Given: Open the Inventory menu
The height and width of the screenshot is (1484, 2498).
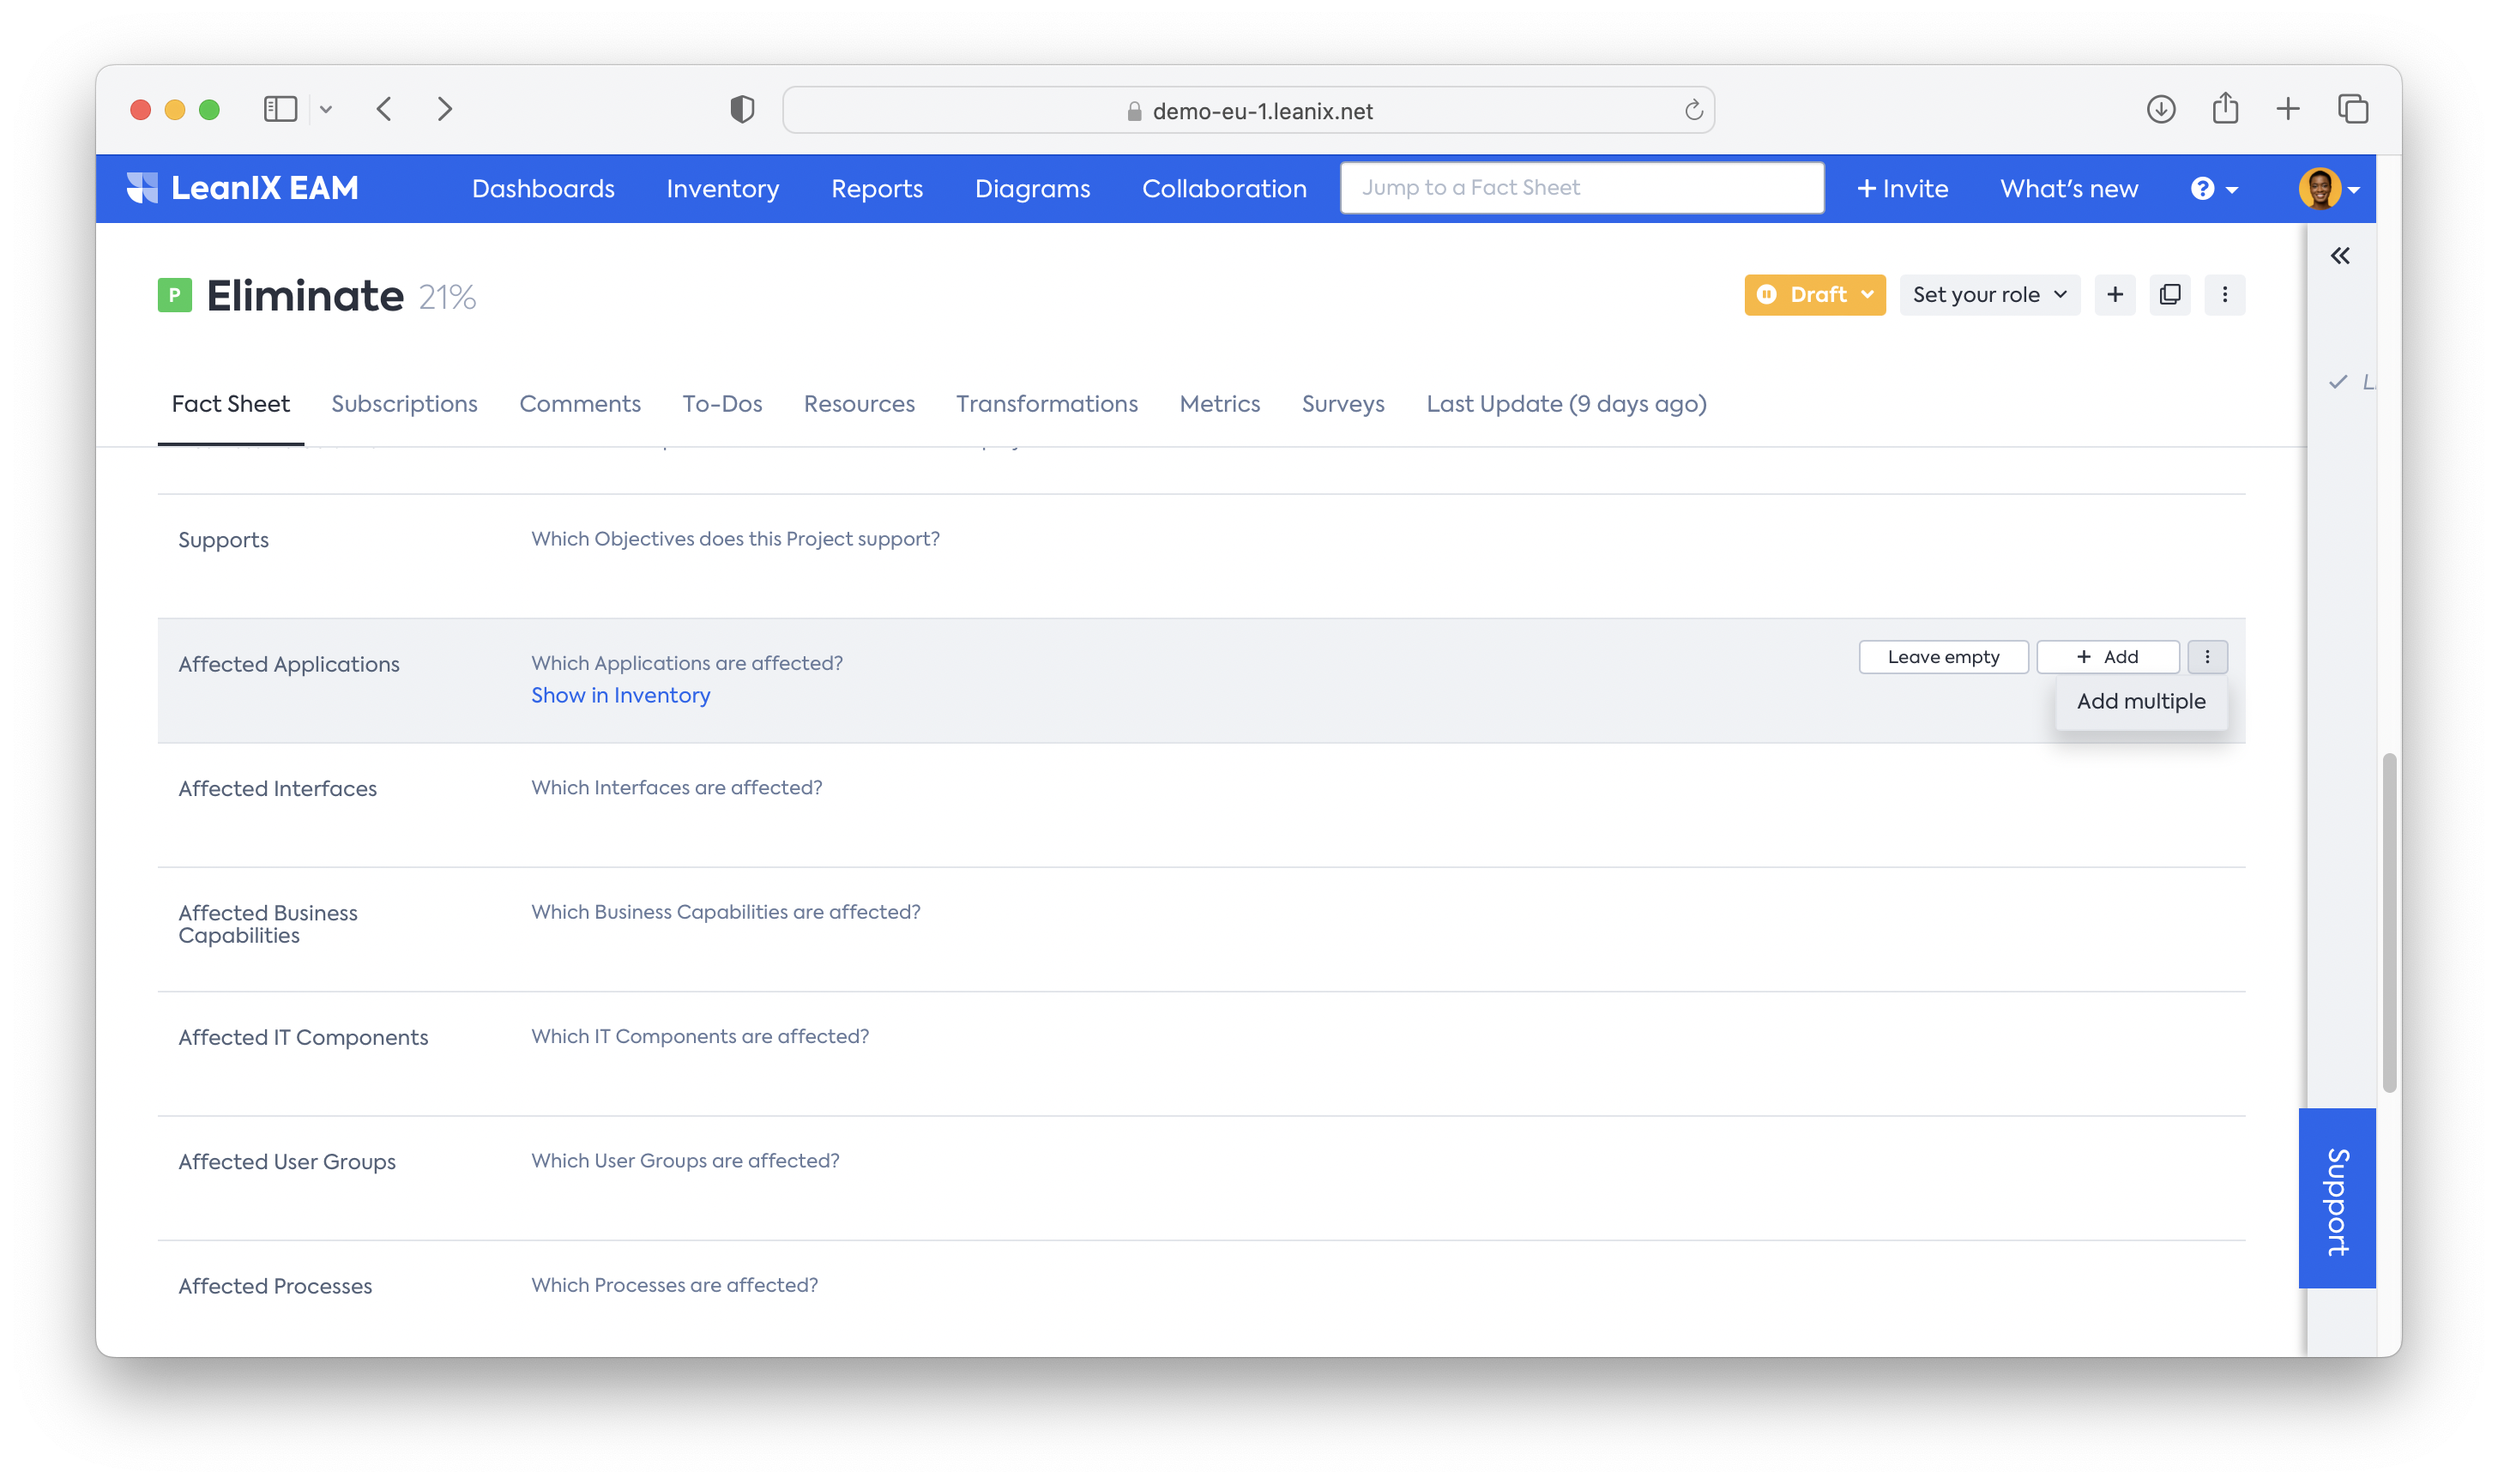Looking at the screenshot, I should (x=722, y=189).
